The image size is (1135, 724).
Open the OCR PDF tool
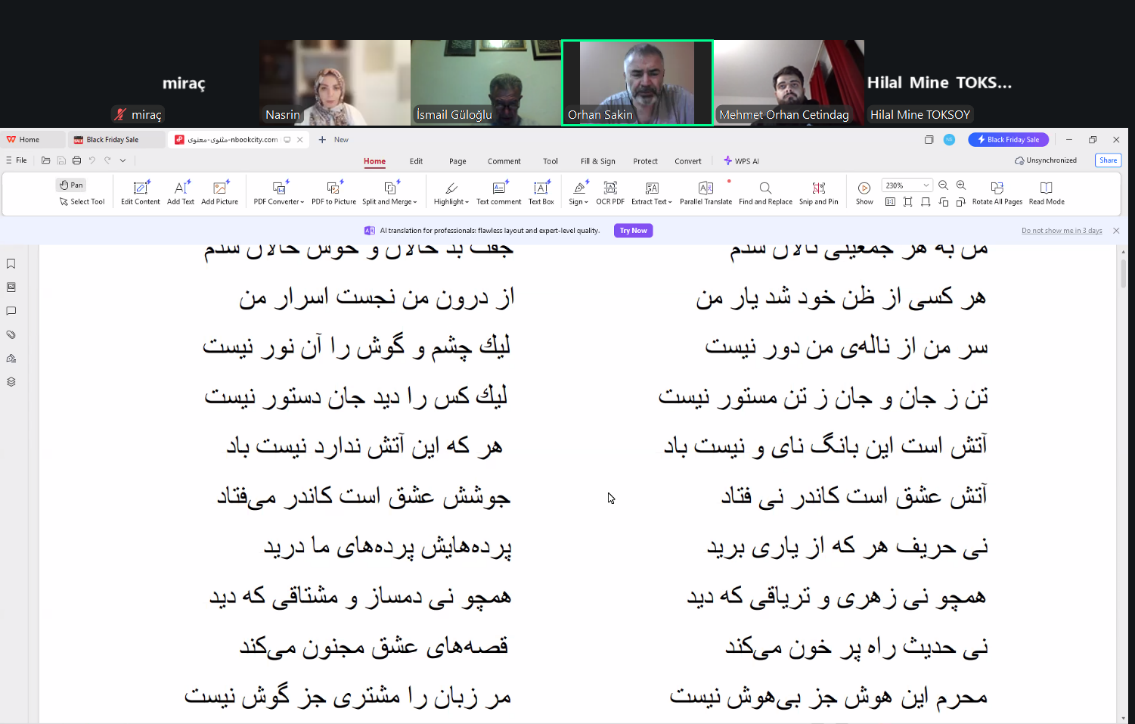point(610,188)
